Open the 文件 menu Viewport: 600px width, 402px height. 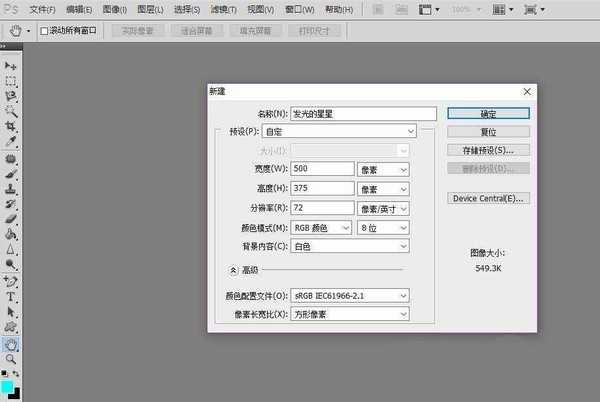pos(42,8)
